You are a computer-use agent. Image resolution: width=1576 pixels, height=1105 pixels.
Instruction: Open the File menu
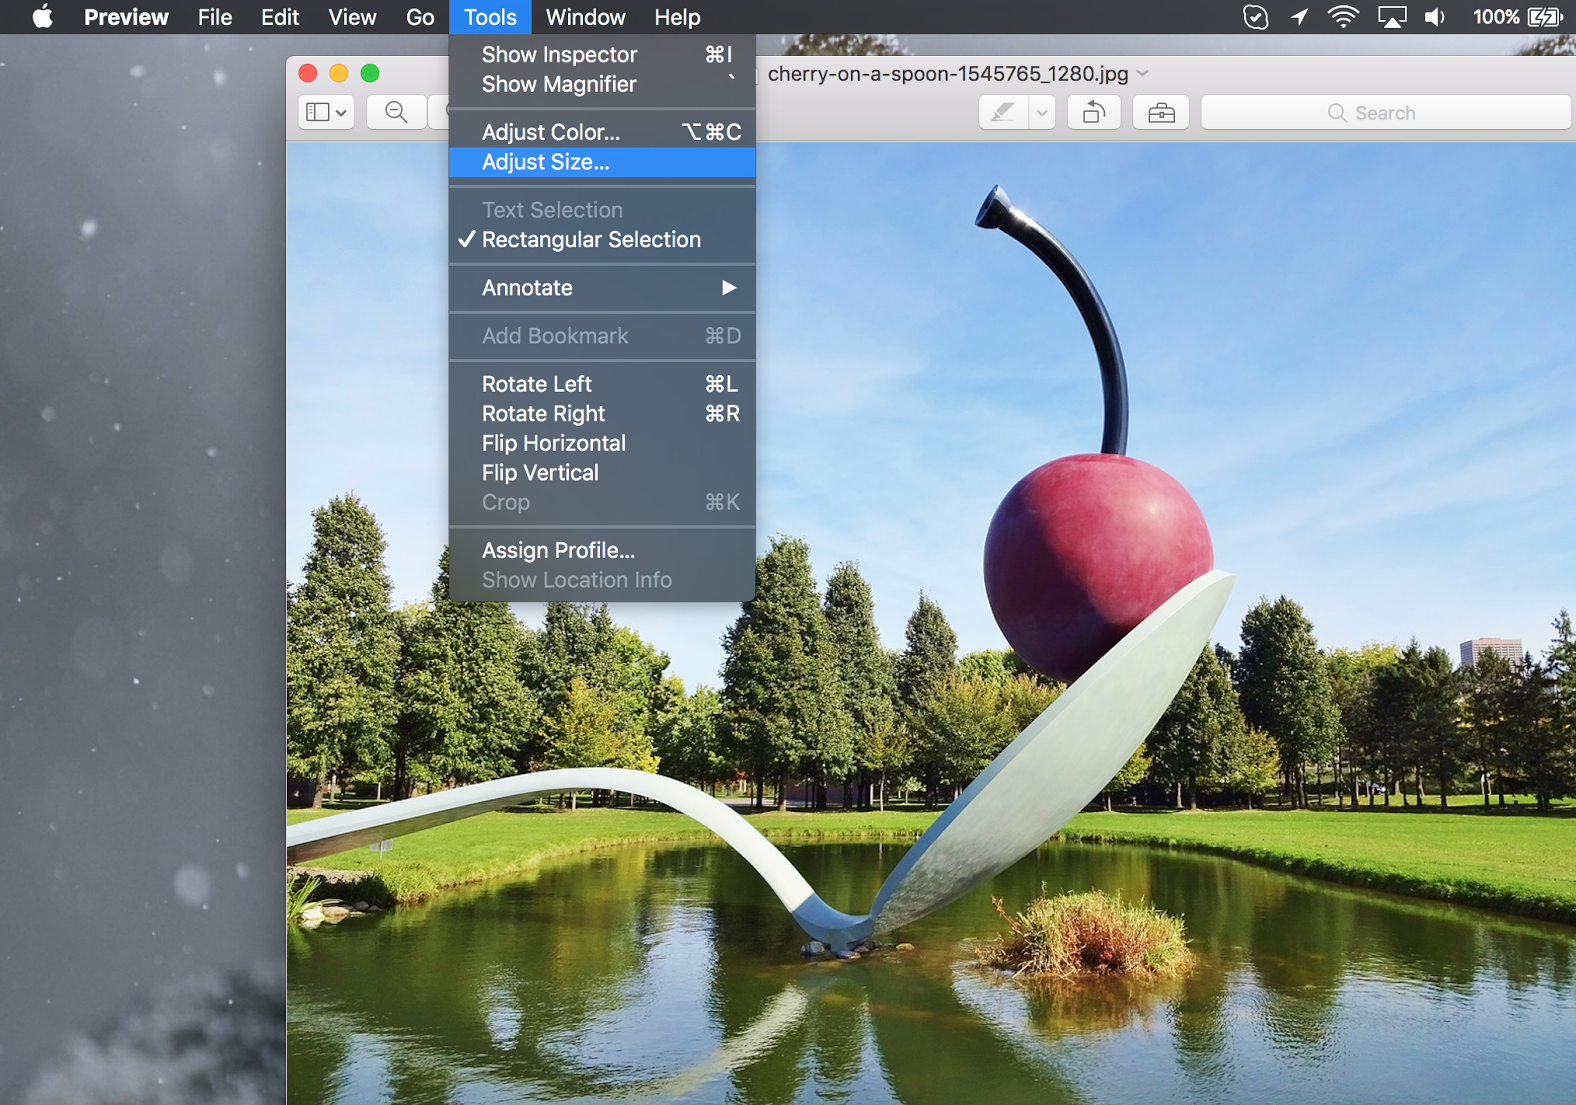215,17
